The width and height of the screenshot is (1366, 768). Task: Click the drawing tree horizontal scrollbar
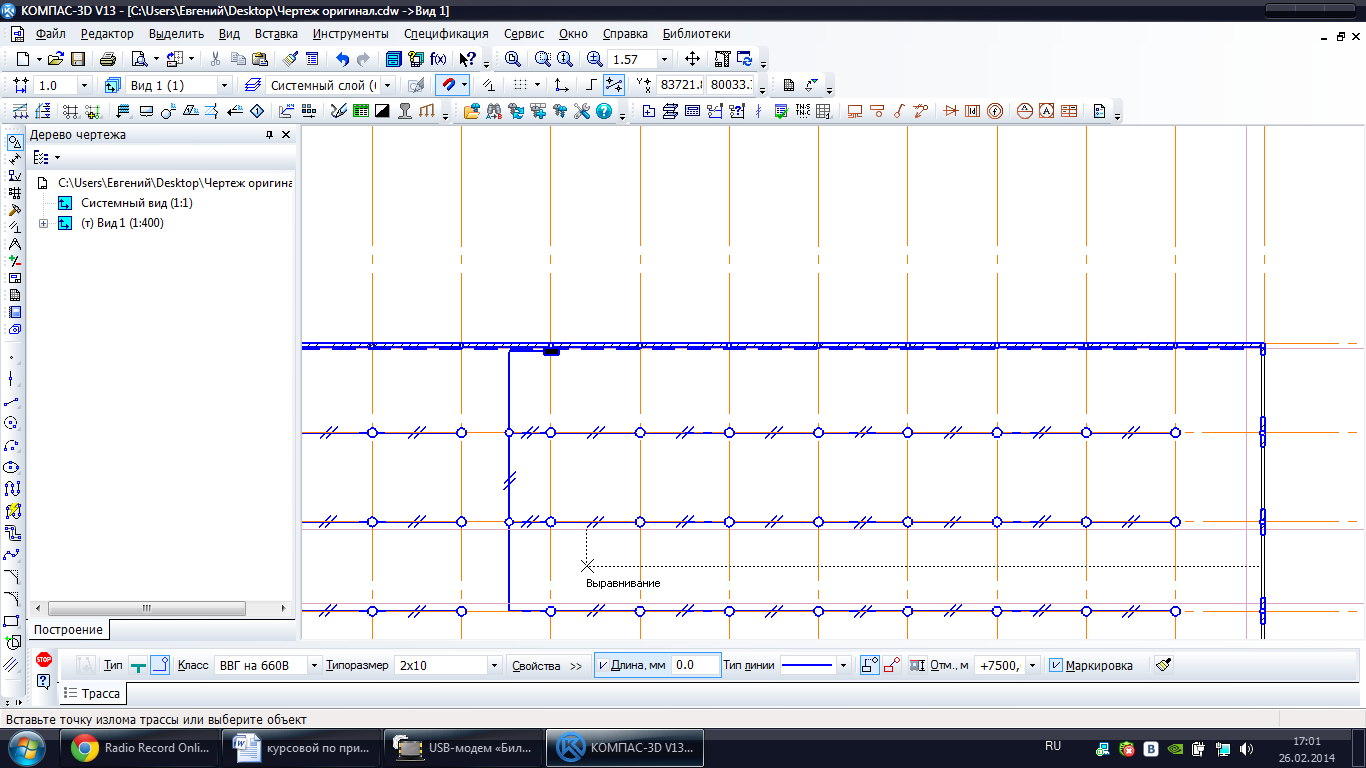click(x=146, y=608)
